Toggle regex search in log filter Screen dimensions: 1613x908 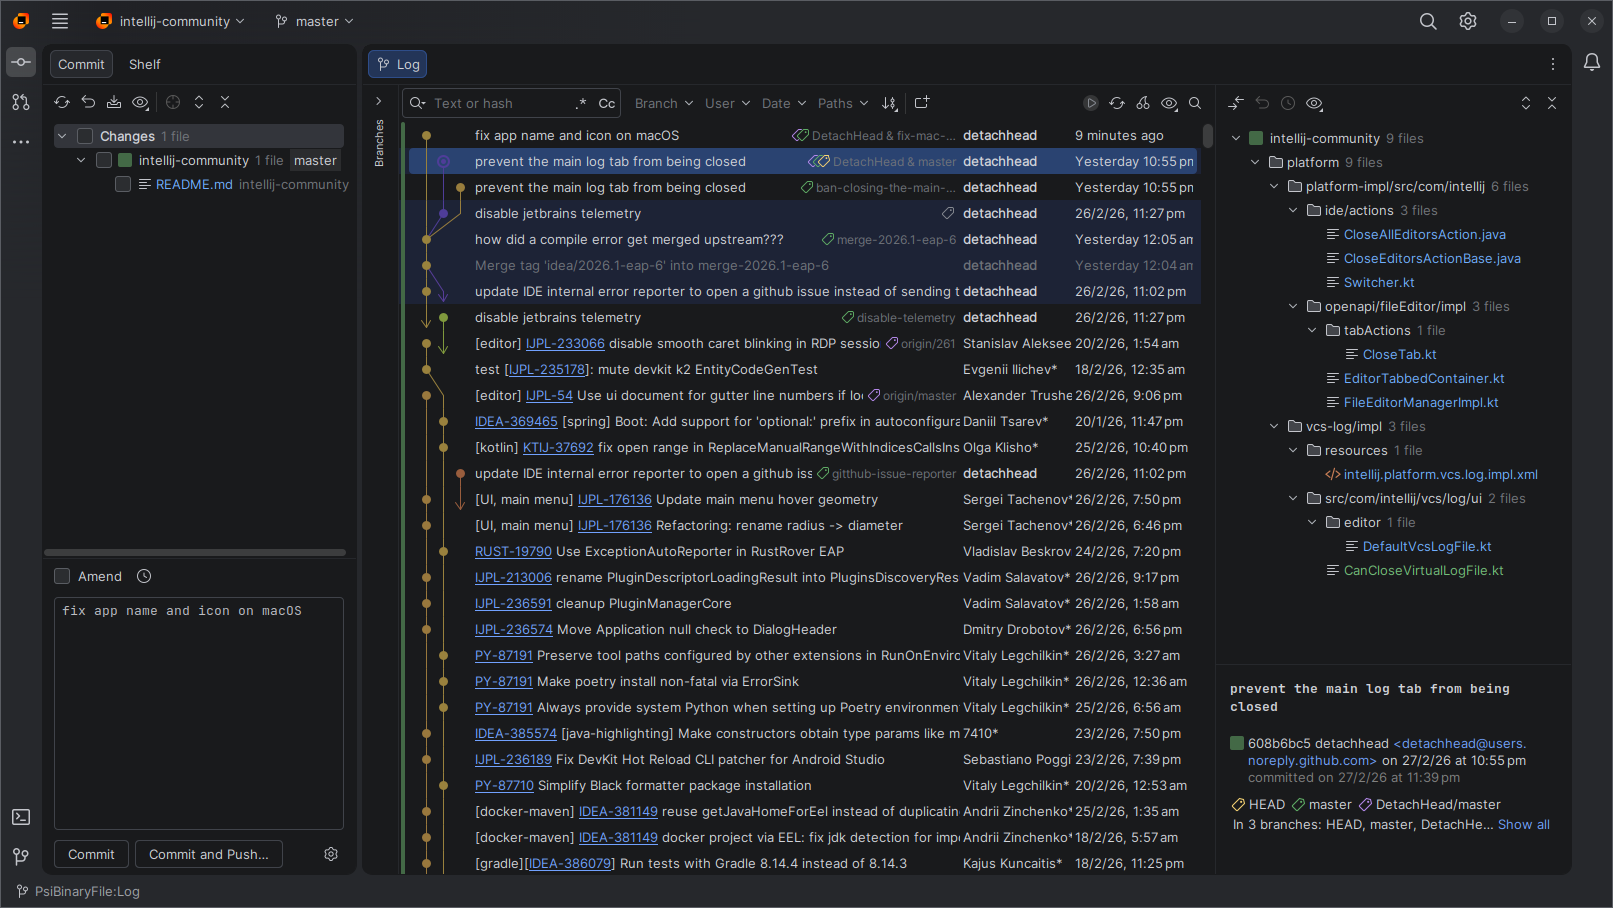(581, 103)
